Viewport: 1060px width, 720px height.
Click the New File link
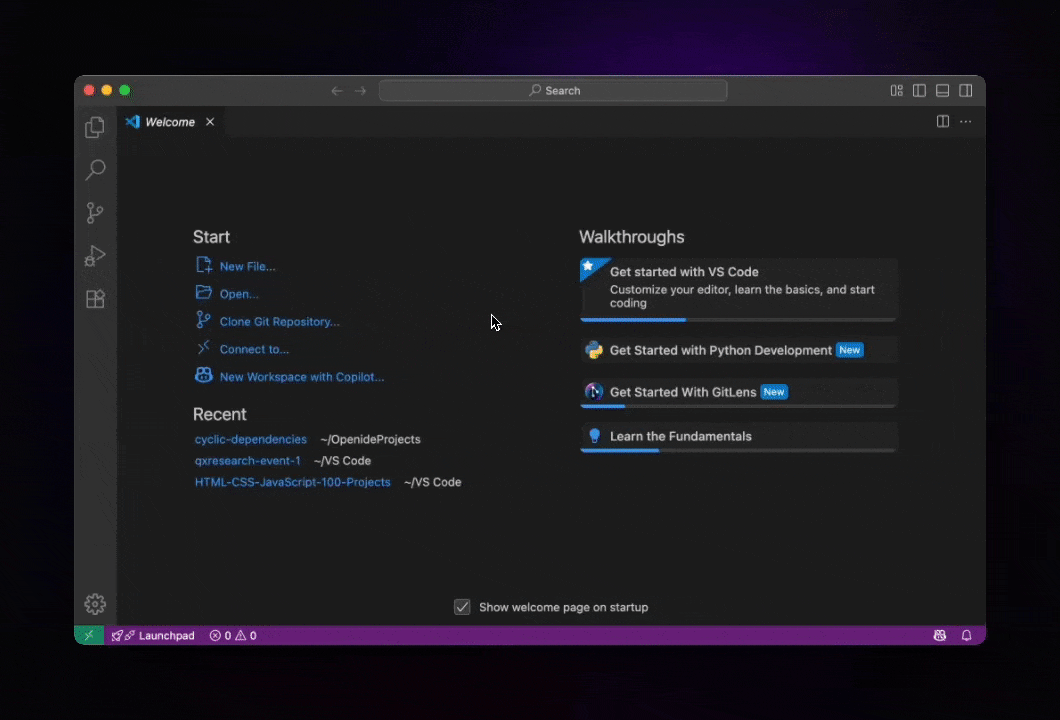pyautogui.click(x=247, y=266)
